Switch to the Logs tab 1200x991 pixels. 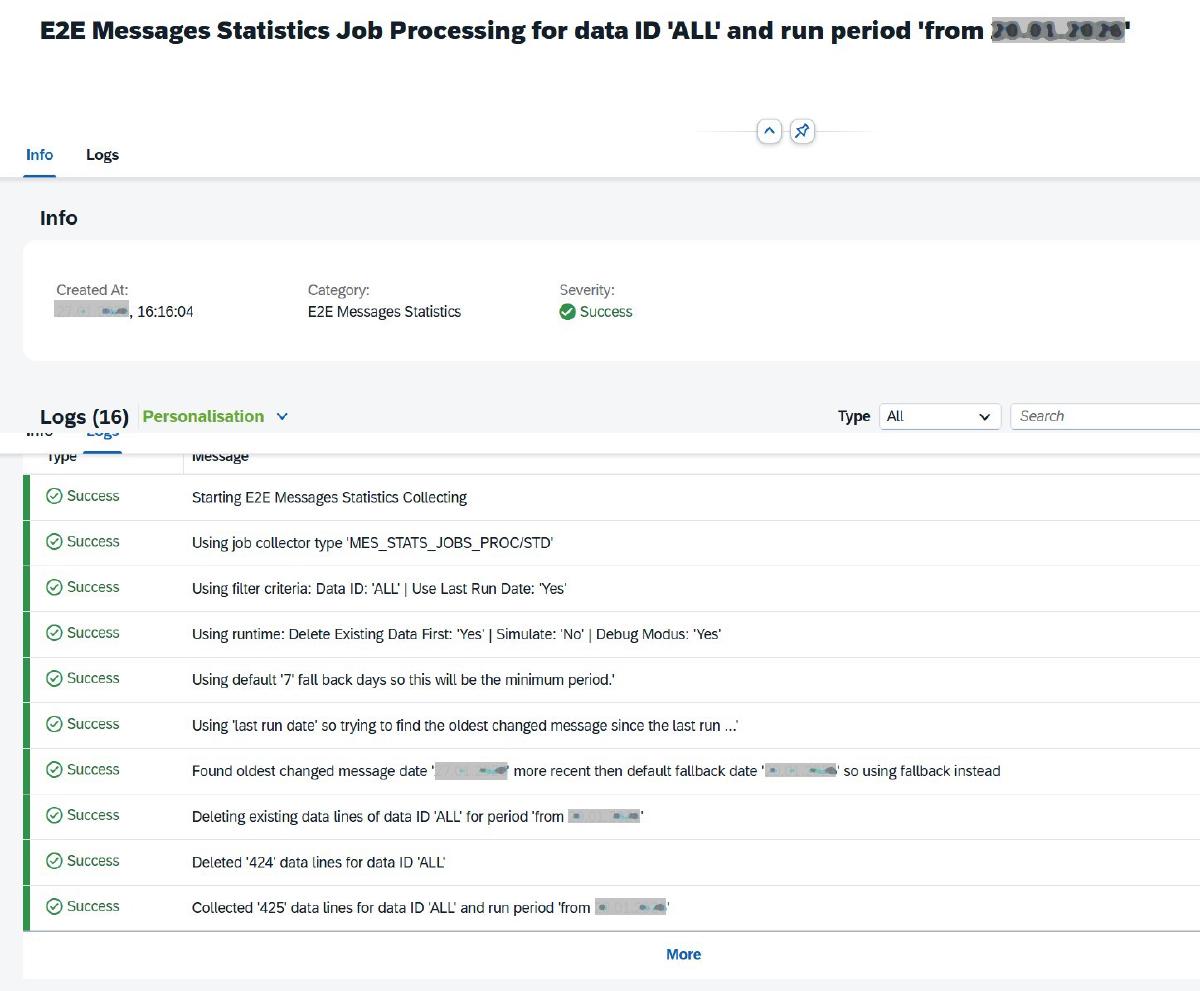point(102,155)
